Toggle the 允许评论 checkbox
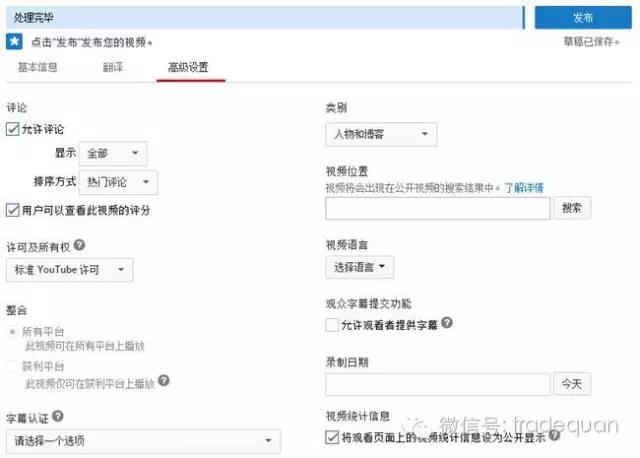 click(12, 128)
